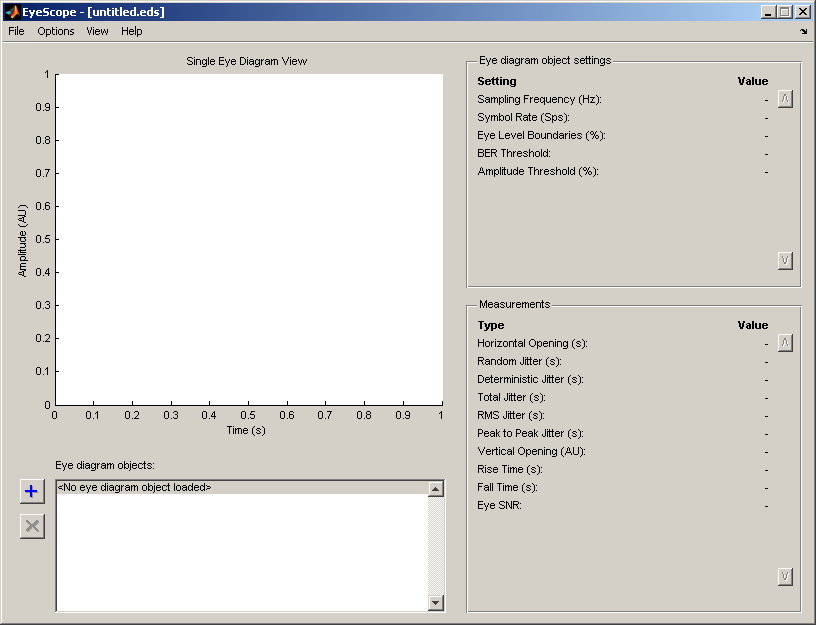
Task: Open the View menu
Action: pyautogui.click(x=97, y=31)
